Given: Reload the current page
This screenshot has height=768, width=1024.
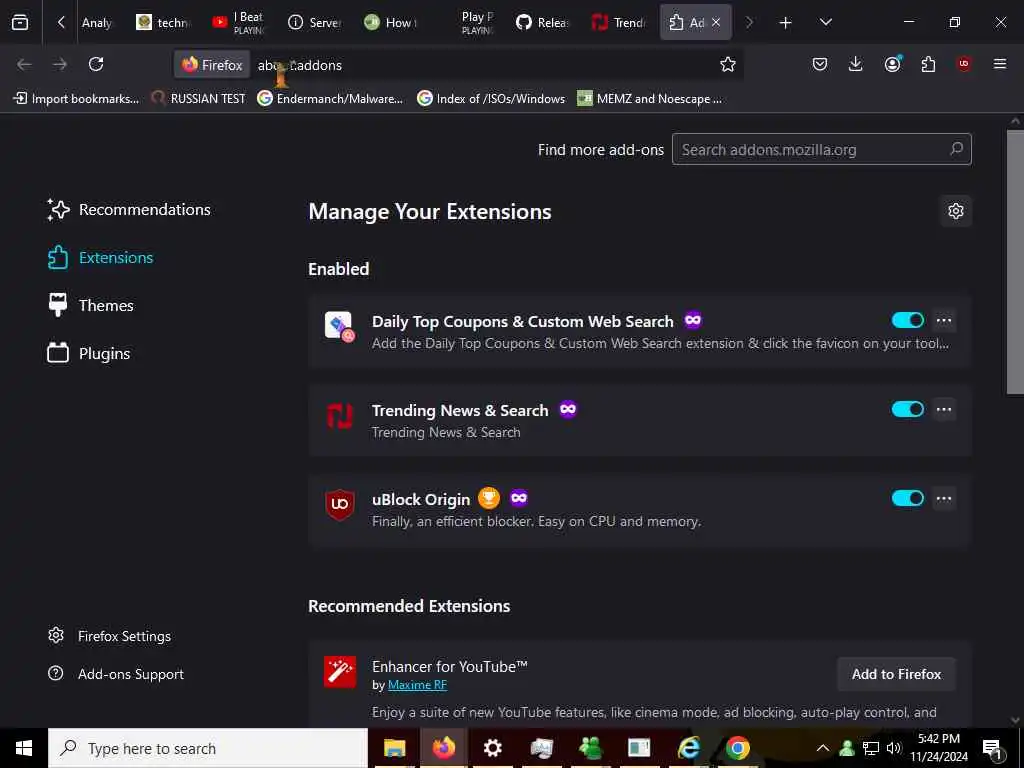Looking at the screenshot, I should (96, 64).
